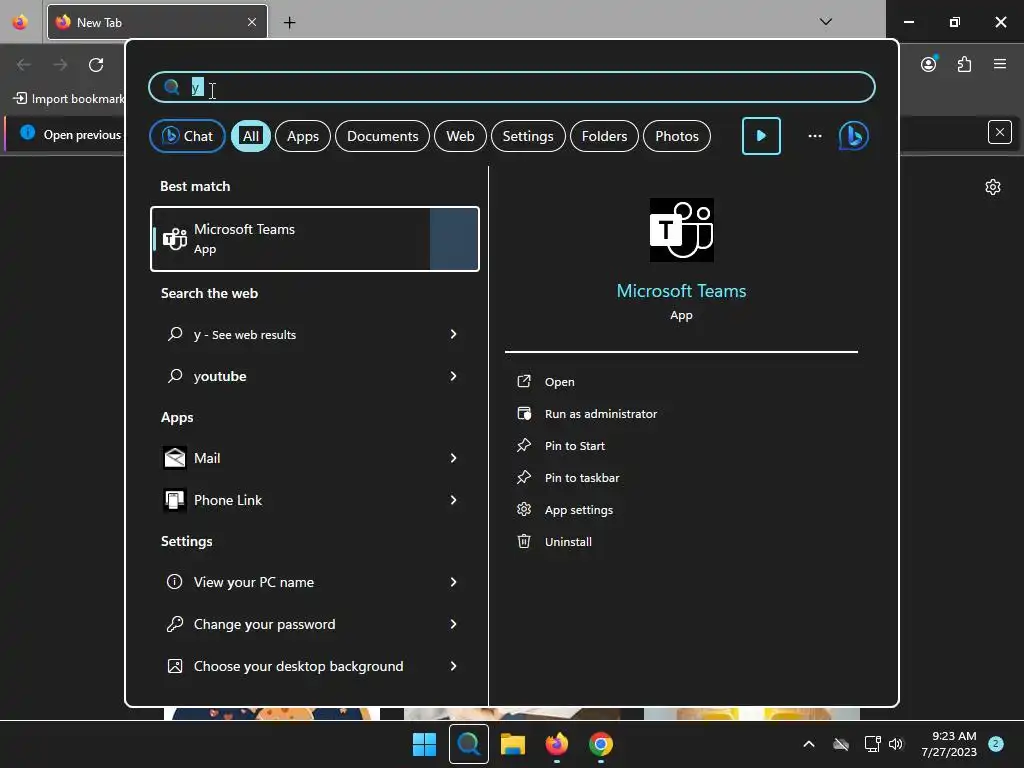Expand Firefox list all tabs dropdown arrow

[825, 22]
